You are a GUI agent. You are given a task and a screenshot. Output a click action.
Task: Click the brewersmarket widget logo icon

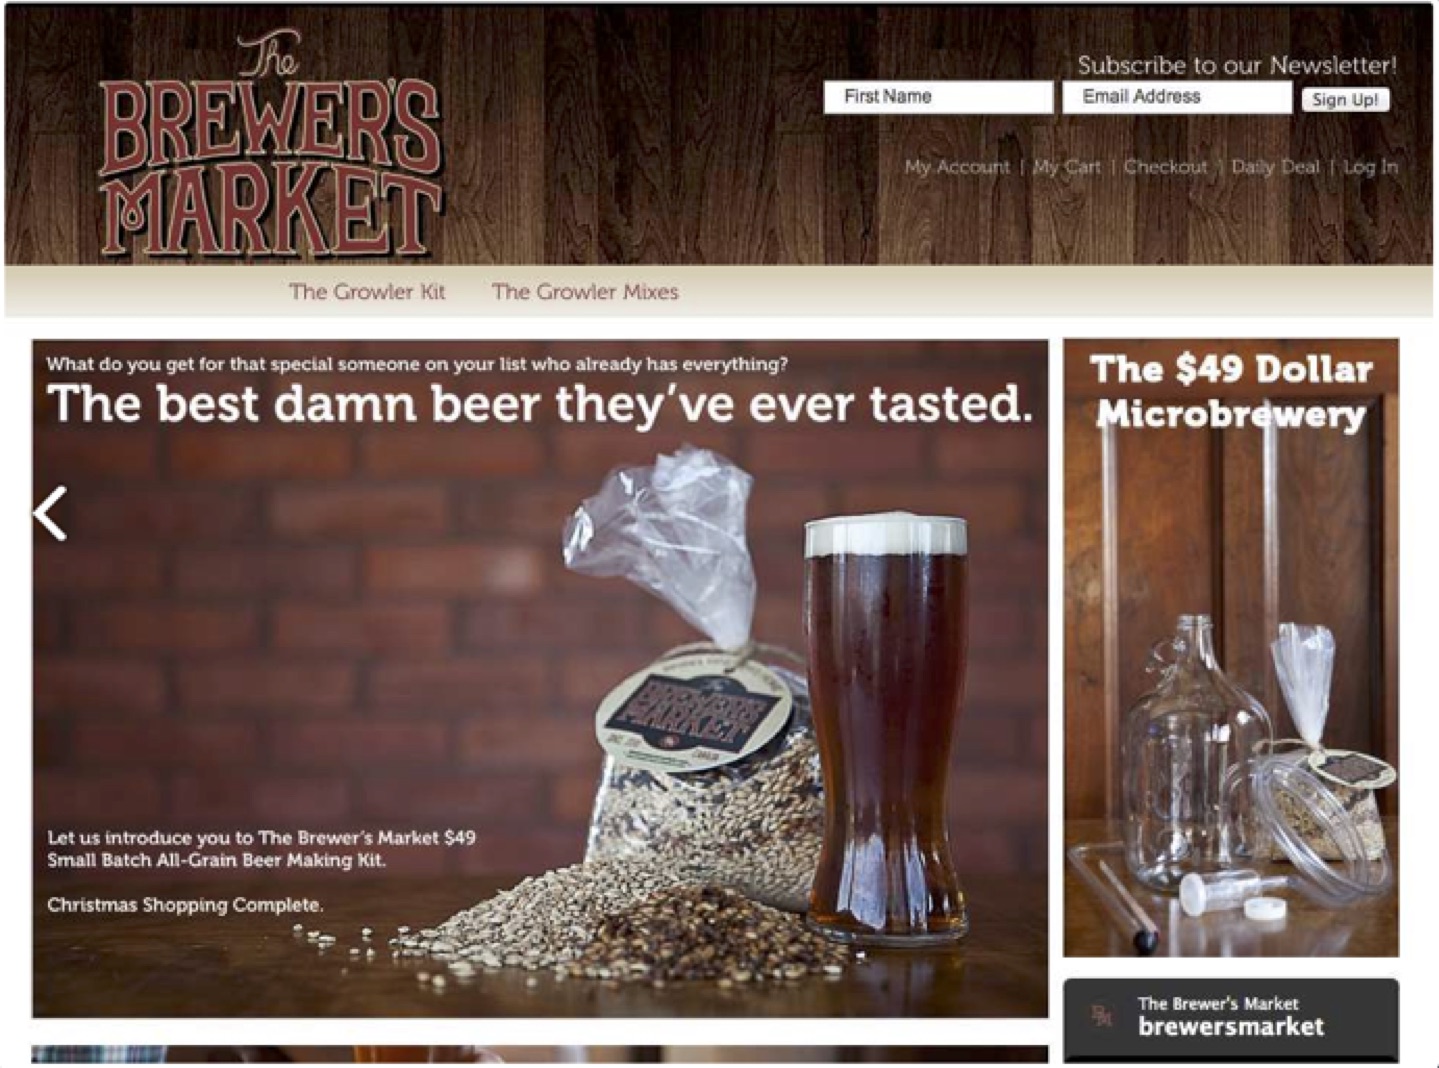1101,1016
